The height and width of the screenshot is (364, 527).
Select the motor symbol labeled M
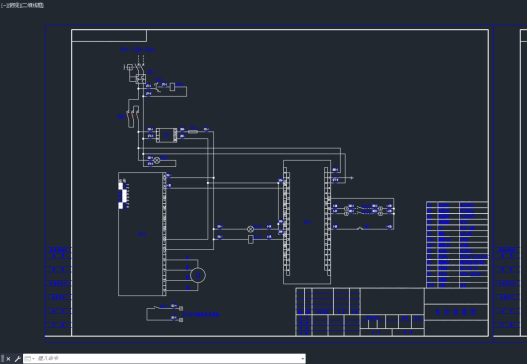[x=198, y=275]
